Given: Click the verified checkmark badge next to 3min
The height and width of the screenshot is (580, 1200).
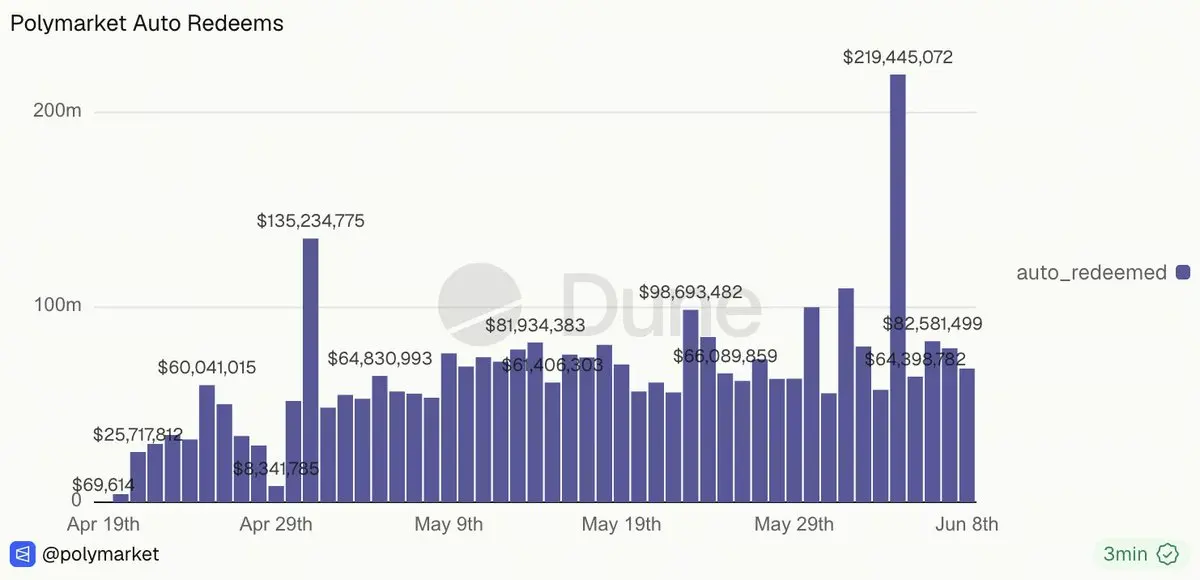Looking at the screenshot, I should 1167,554.
